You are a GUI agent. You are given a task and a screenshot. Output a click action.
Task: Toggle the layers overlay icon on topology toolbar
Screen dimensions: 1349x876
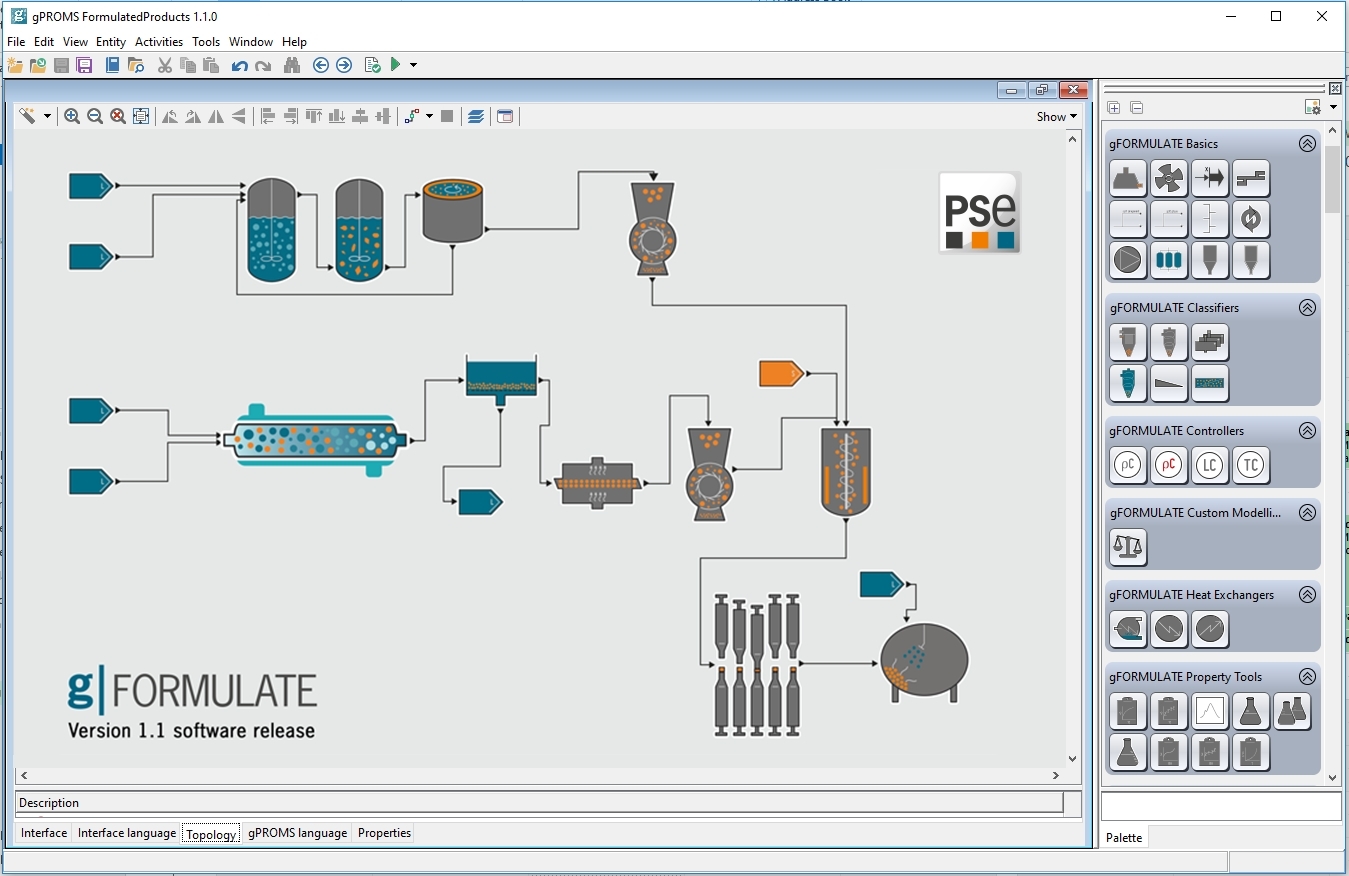478,116
